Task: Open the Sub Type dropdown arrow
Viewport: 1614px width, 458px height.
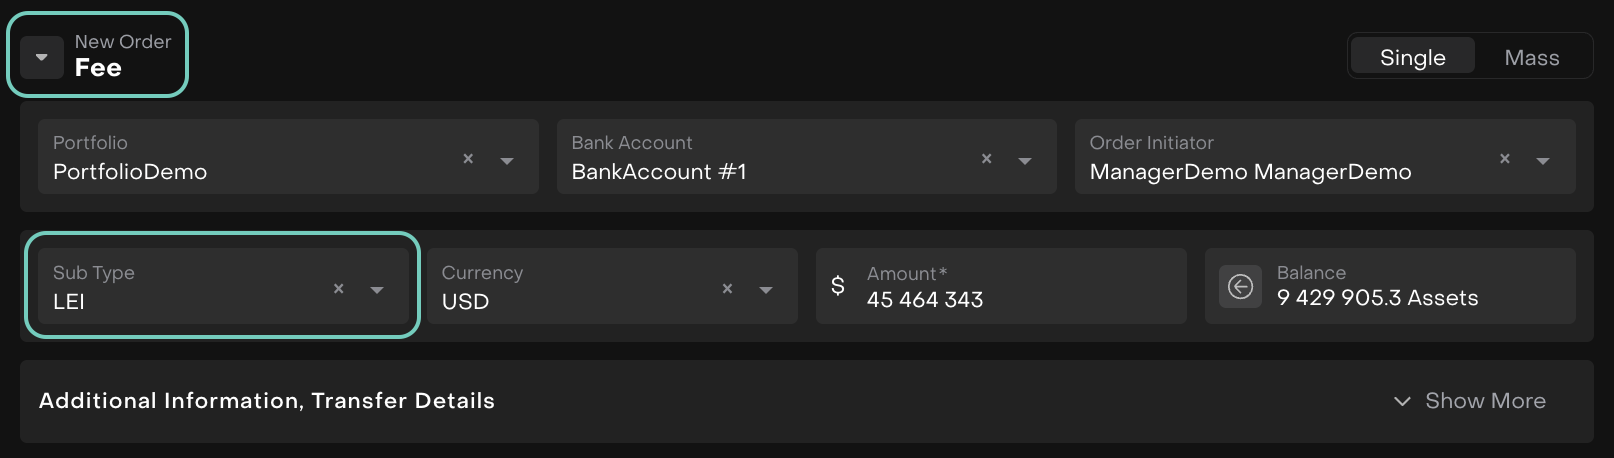Action: 377,290
